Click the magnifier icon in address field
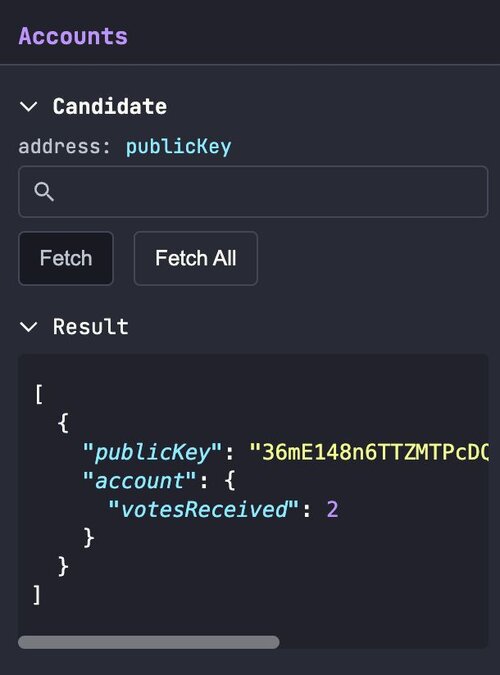Image resolution: width=500 pixels, height=675 pixels. (x=44, y=192)
